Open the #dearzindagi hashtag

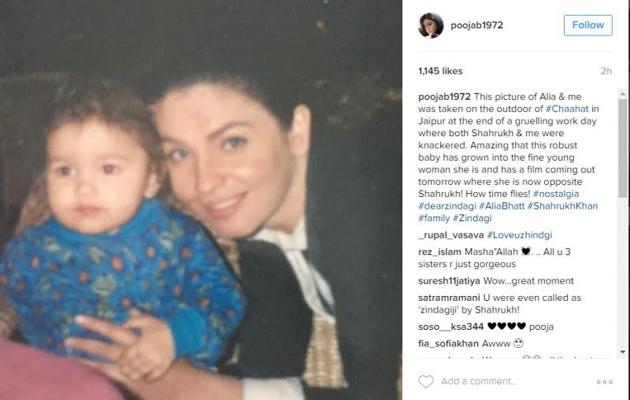(447, 206)
